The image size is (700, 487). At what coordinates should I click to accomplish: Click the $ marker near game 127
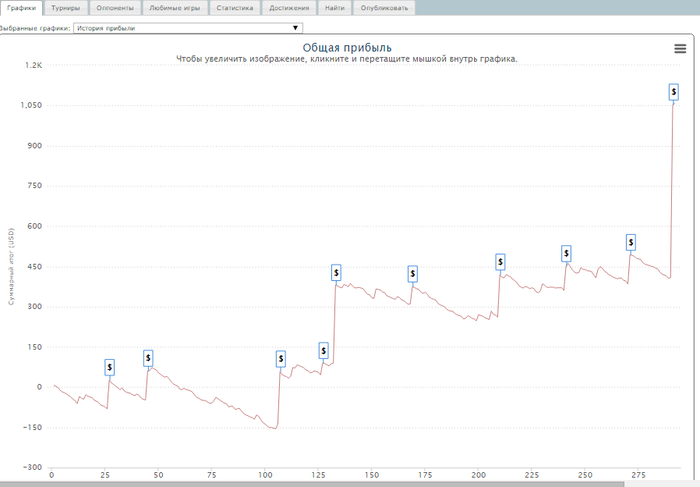pos(324,350)
